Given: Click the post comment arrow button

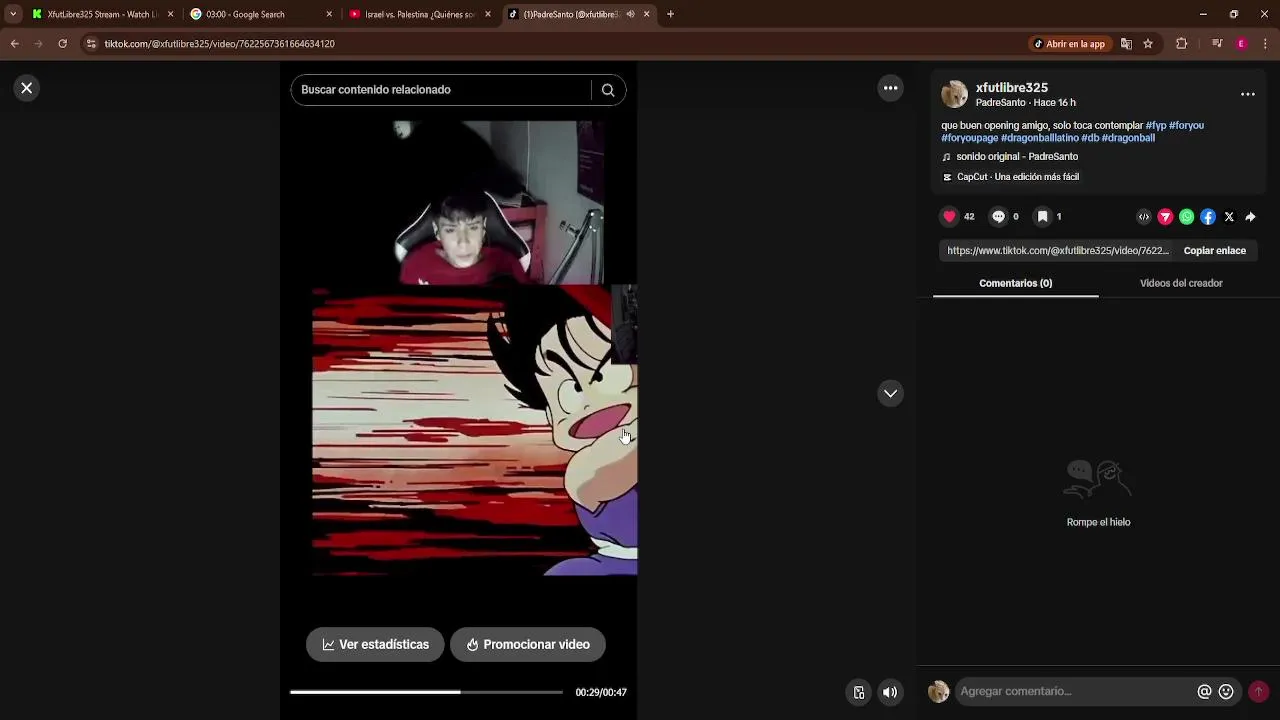Looking at the screenshot, I should point(1258,692).
